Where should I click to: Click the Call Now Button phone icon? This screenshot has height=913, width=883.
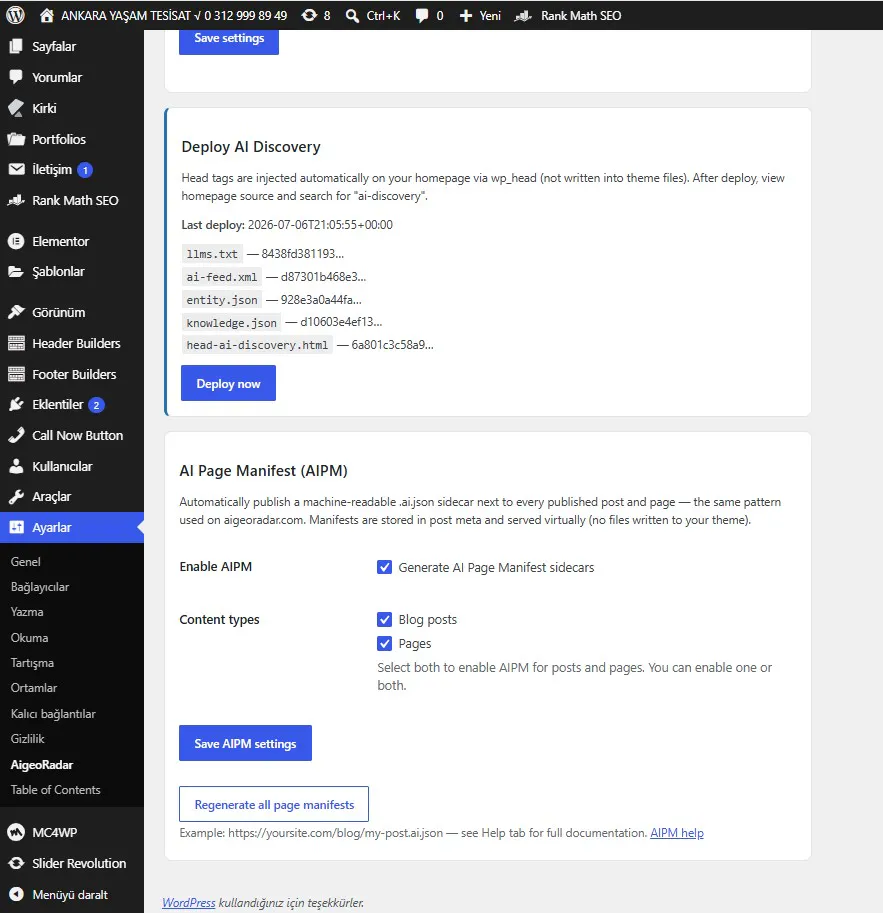16,435
